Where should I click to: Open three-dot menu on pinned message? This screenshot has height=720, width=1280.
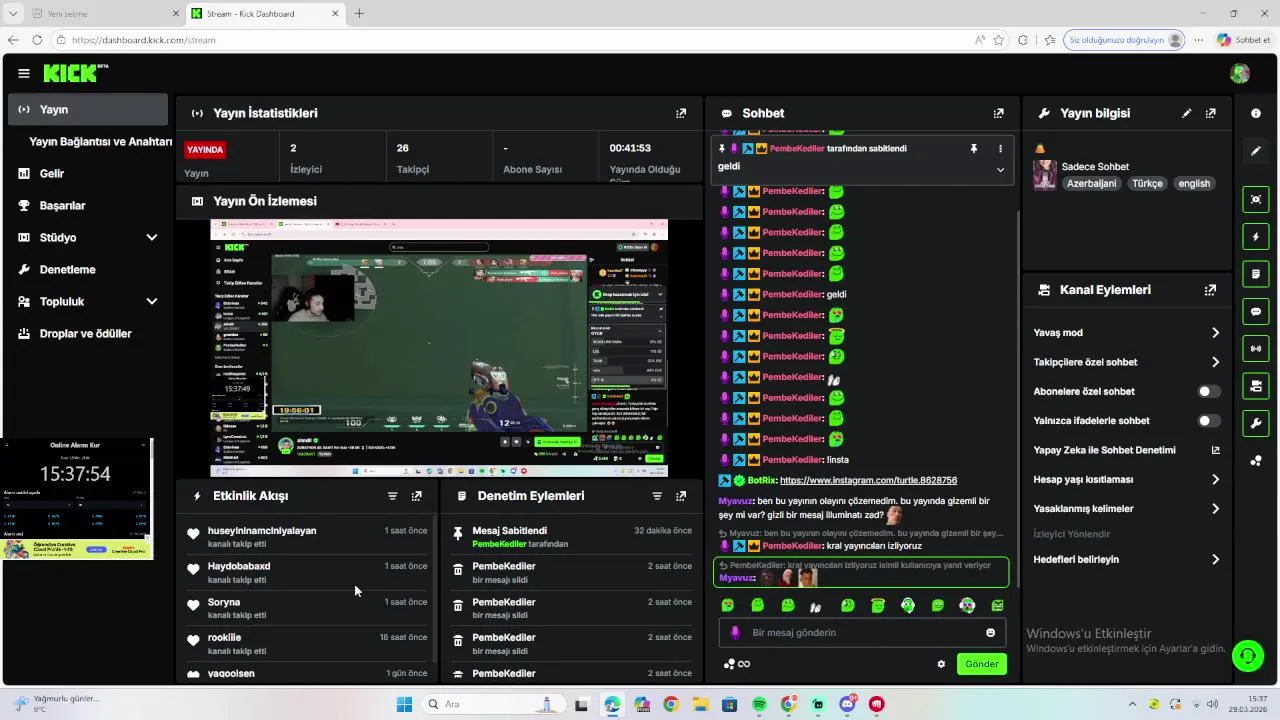click(1000, 148)
